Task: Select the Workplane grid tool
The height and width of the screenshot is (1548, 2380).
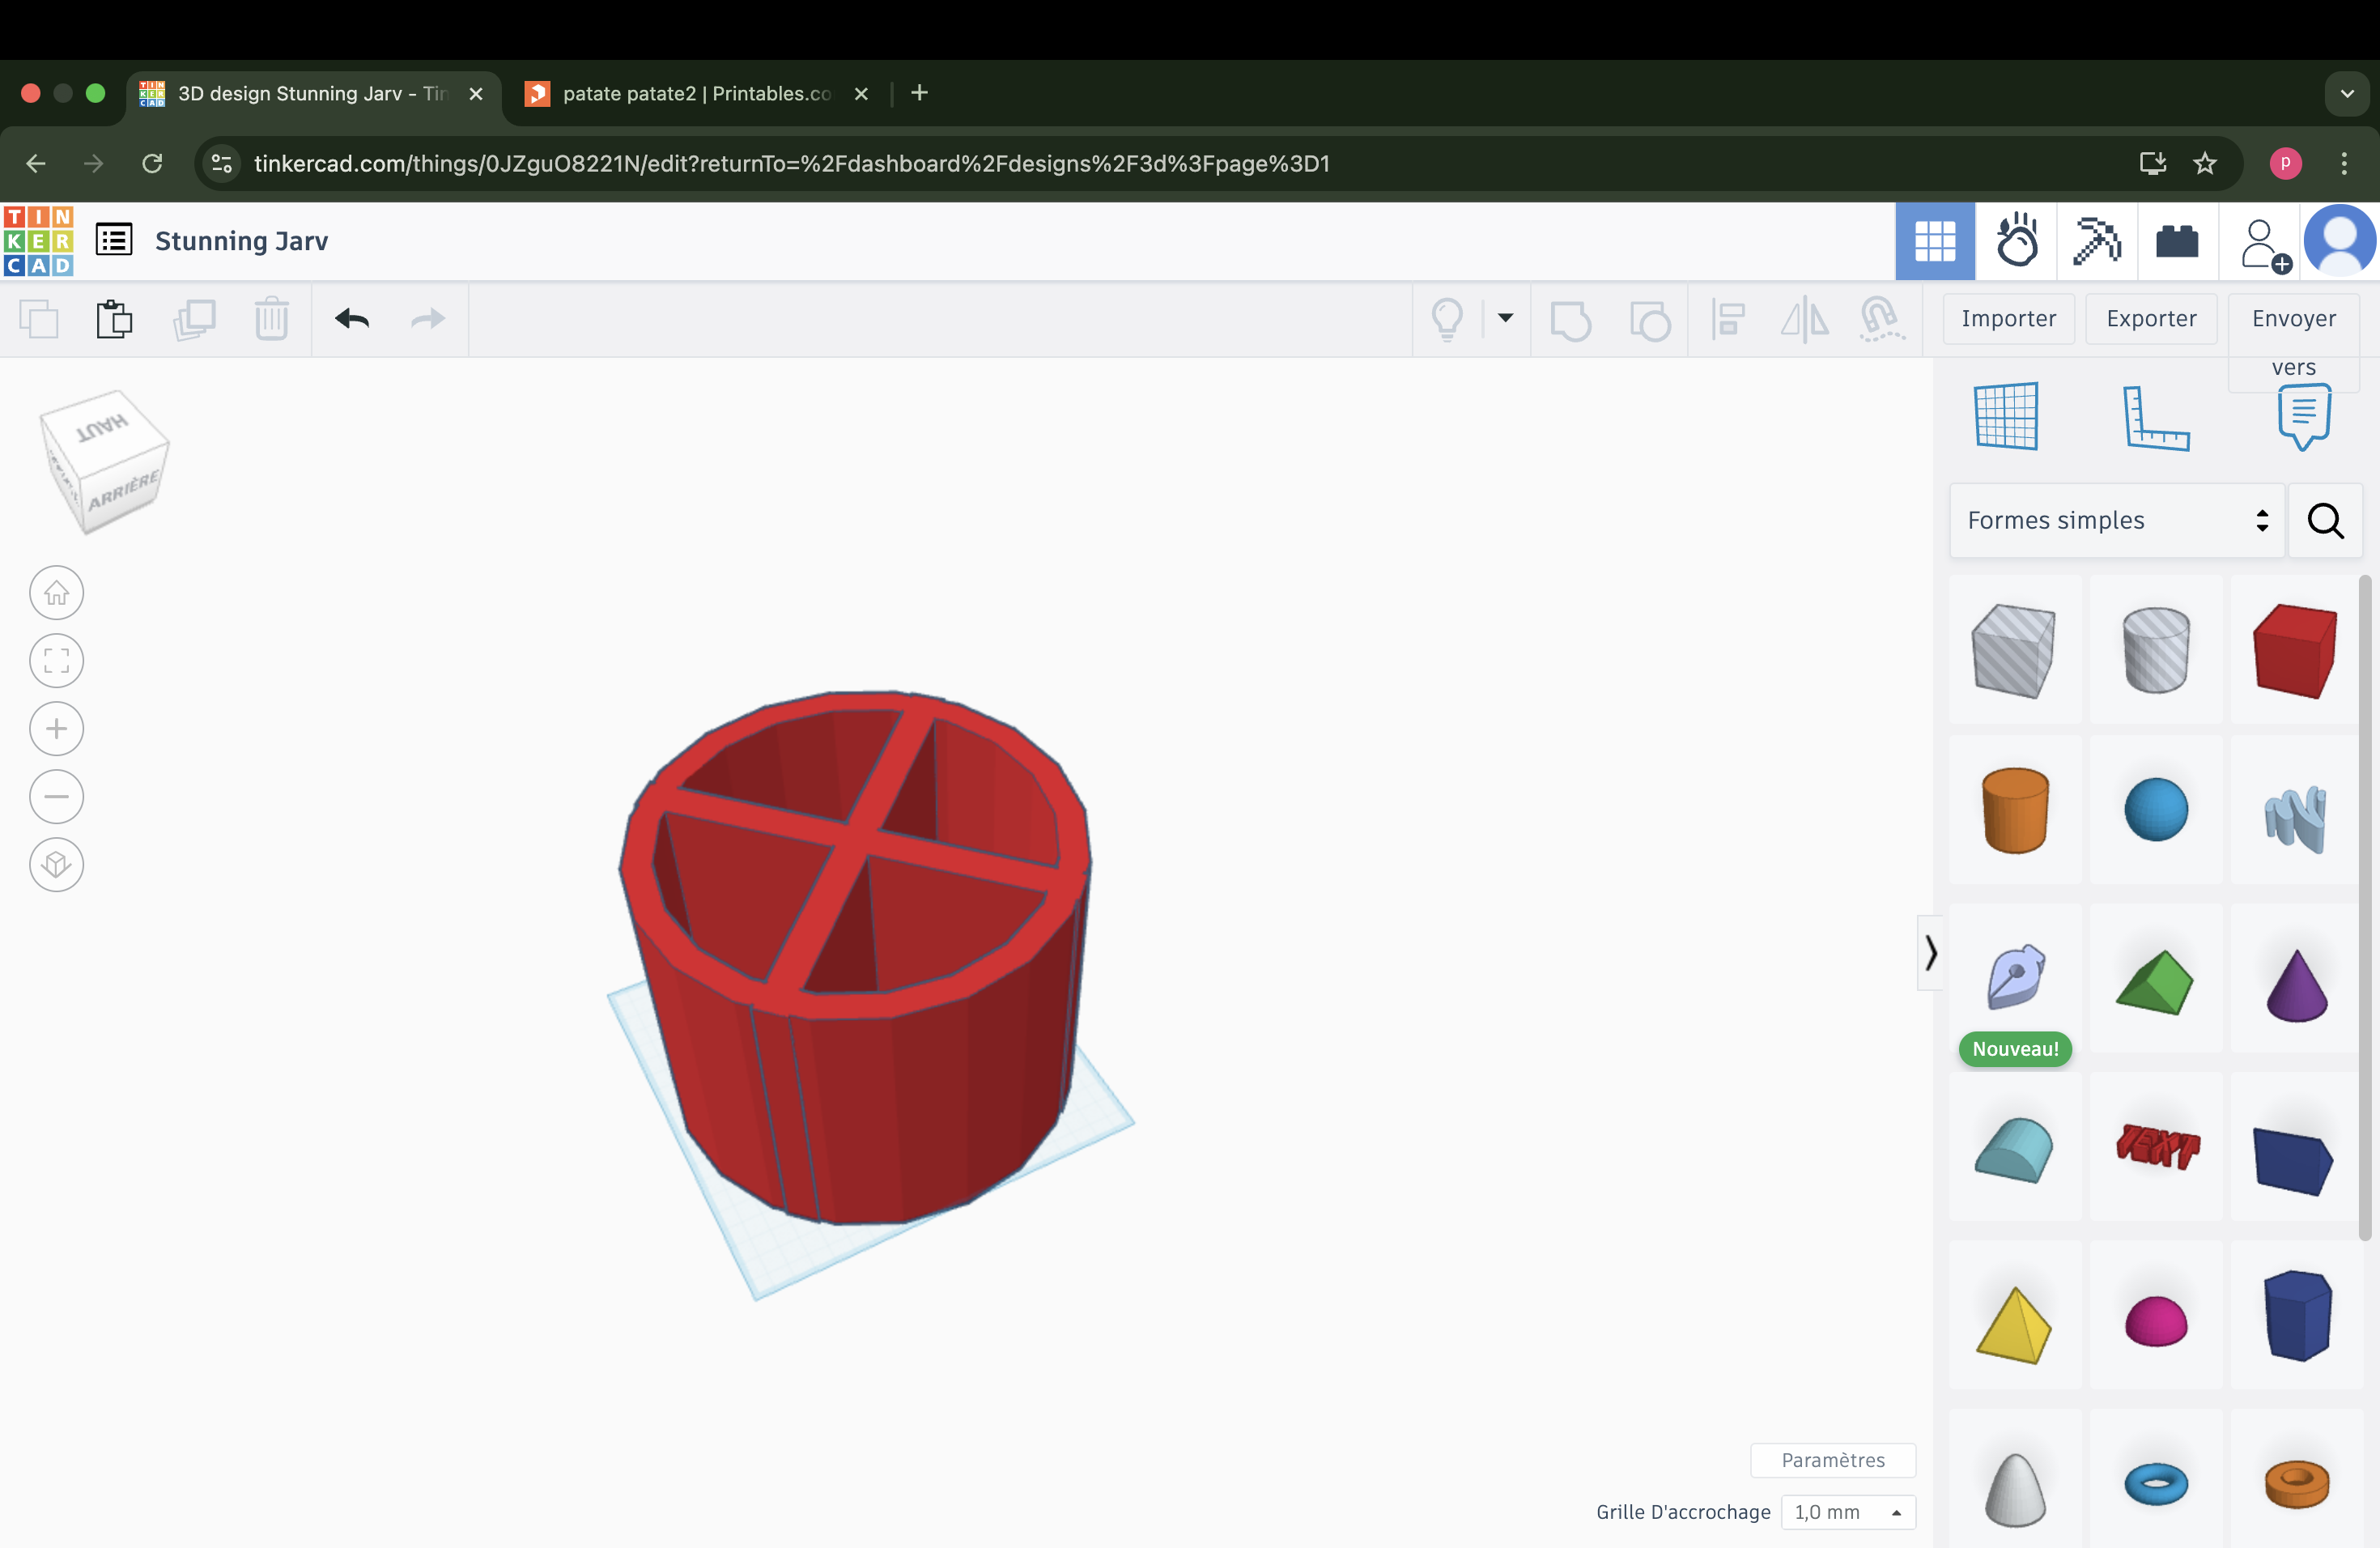Action: 2006,416
